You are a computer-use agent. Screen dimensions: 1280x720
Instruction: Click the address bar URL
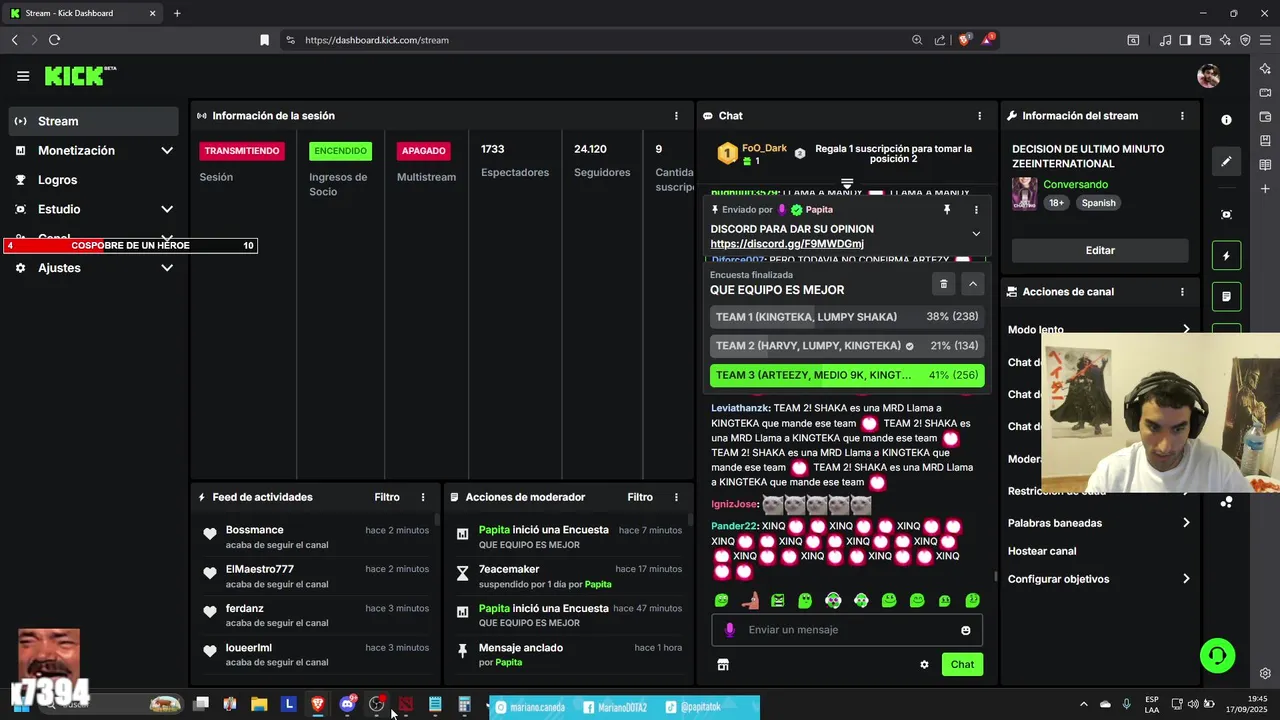coord(377,40)
